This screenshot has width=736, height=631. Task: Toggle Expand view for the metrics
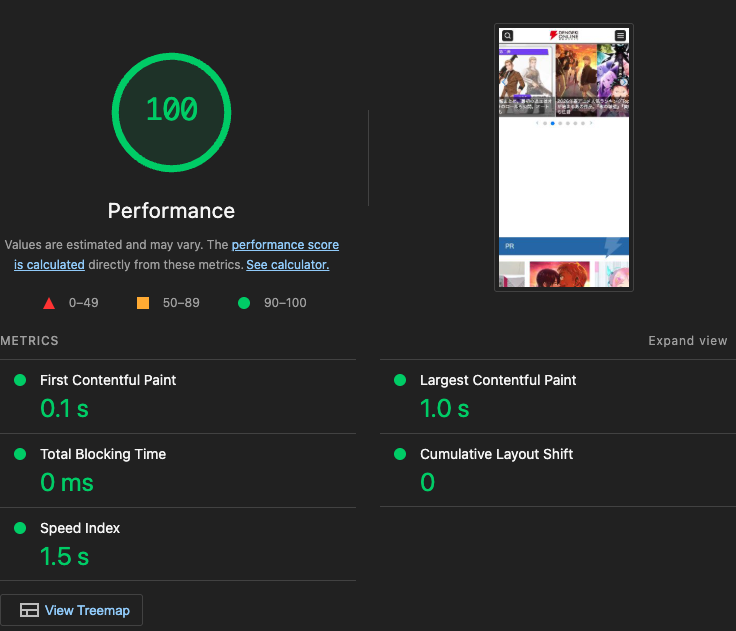pyautogui.click(x=687, y=341)
